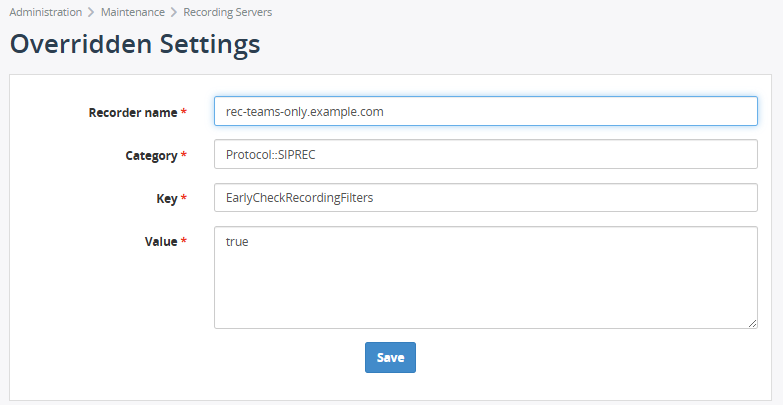Focus the Recorder name text field
783x405 pixels.
[x=485, y=111]
